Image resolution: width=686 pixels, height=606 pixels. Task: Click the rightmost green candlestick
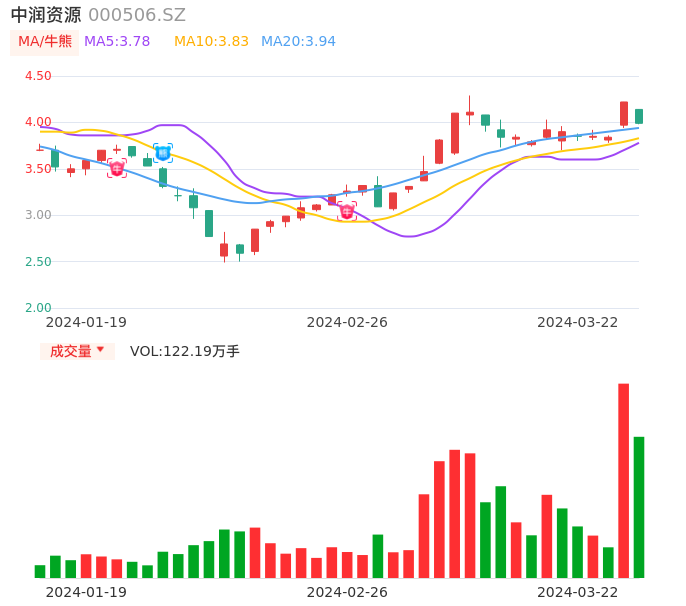pos(639,116)
